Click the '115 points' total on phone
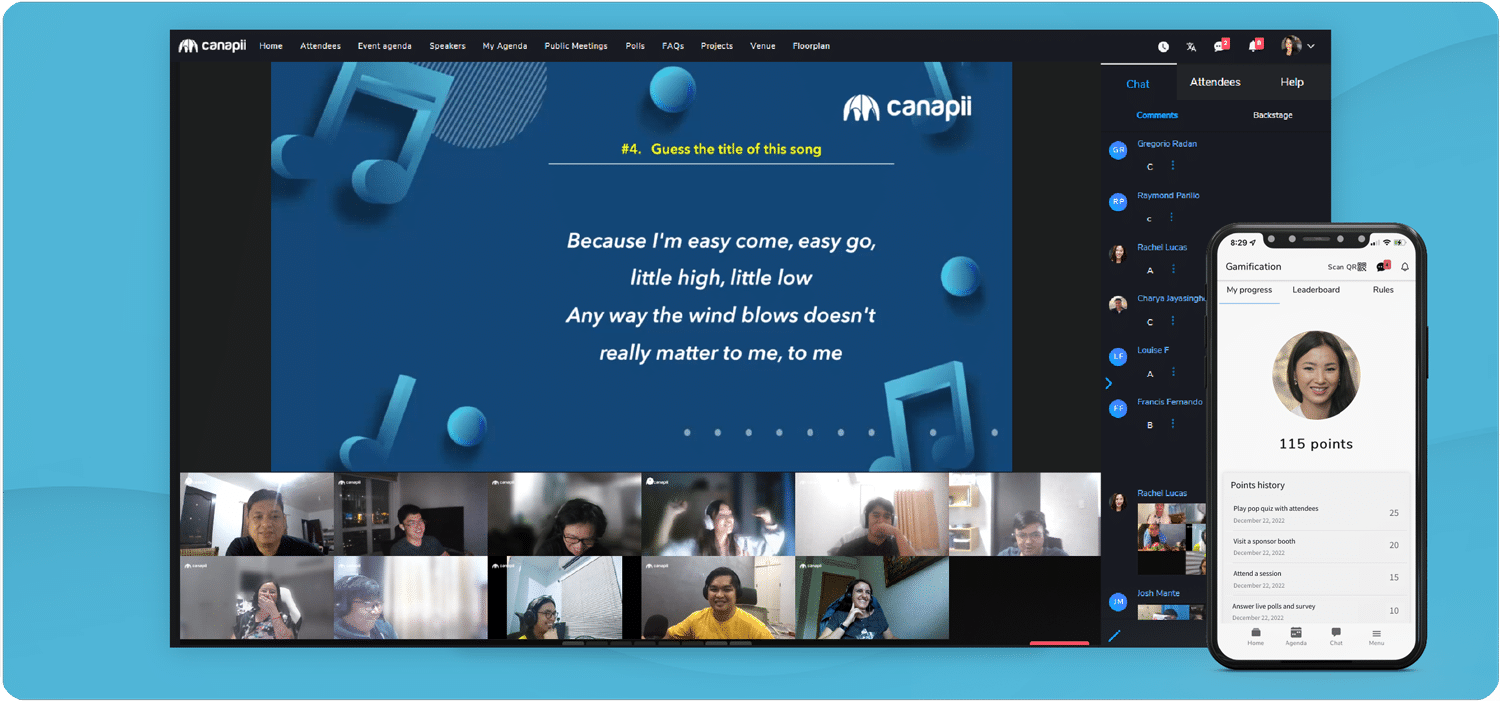Image resolution: width=1500 pixels, height=701 pixels. (1315, 444)
